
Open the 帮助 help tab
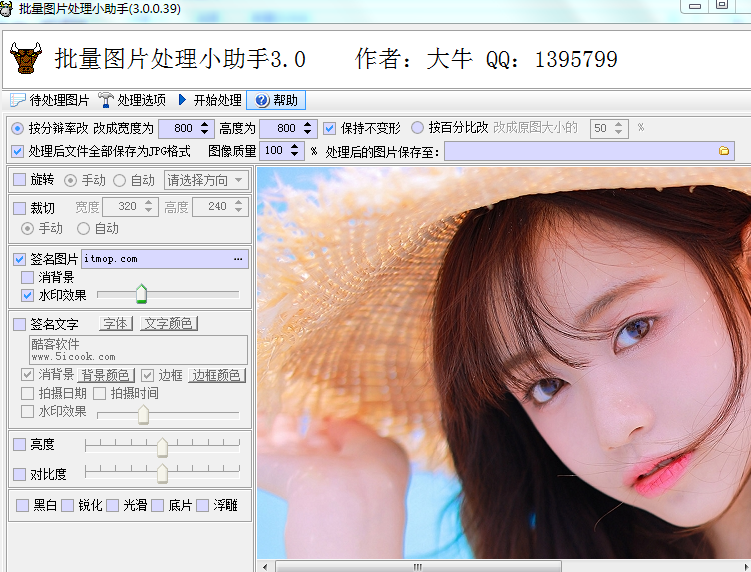tap(276, 100)
